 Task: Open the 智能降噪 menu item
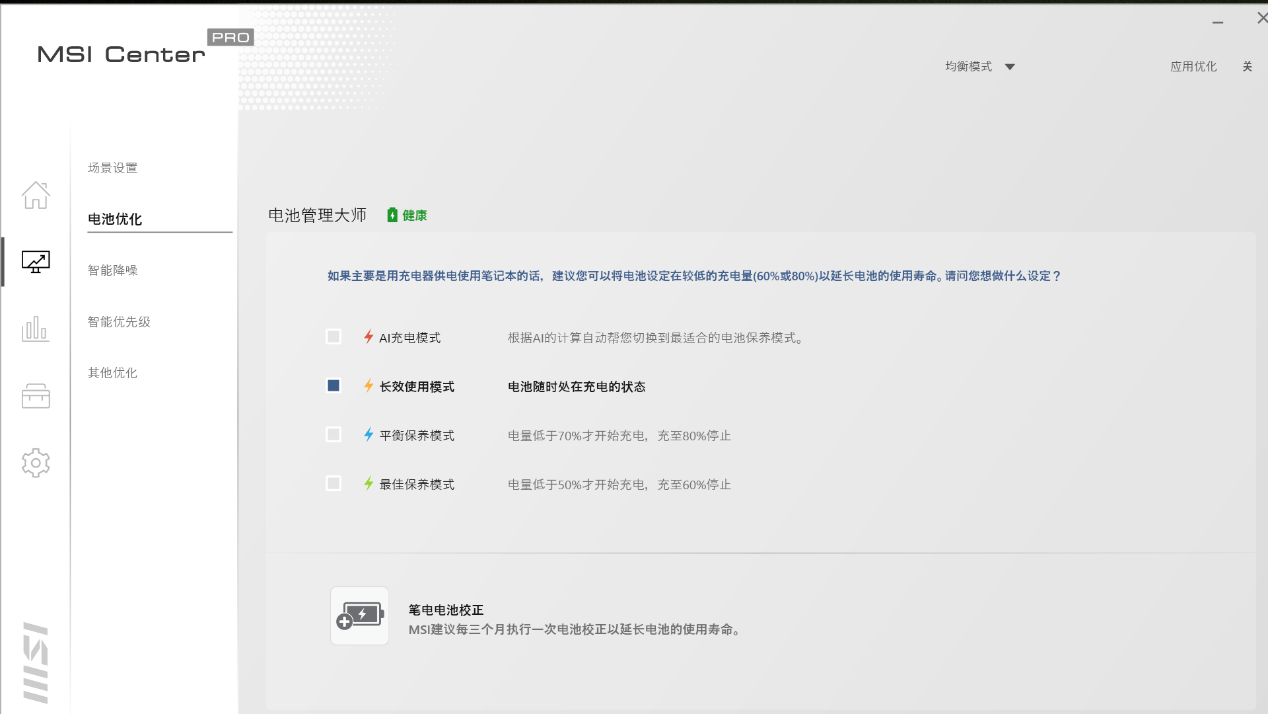[x=113, y=270]
